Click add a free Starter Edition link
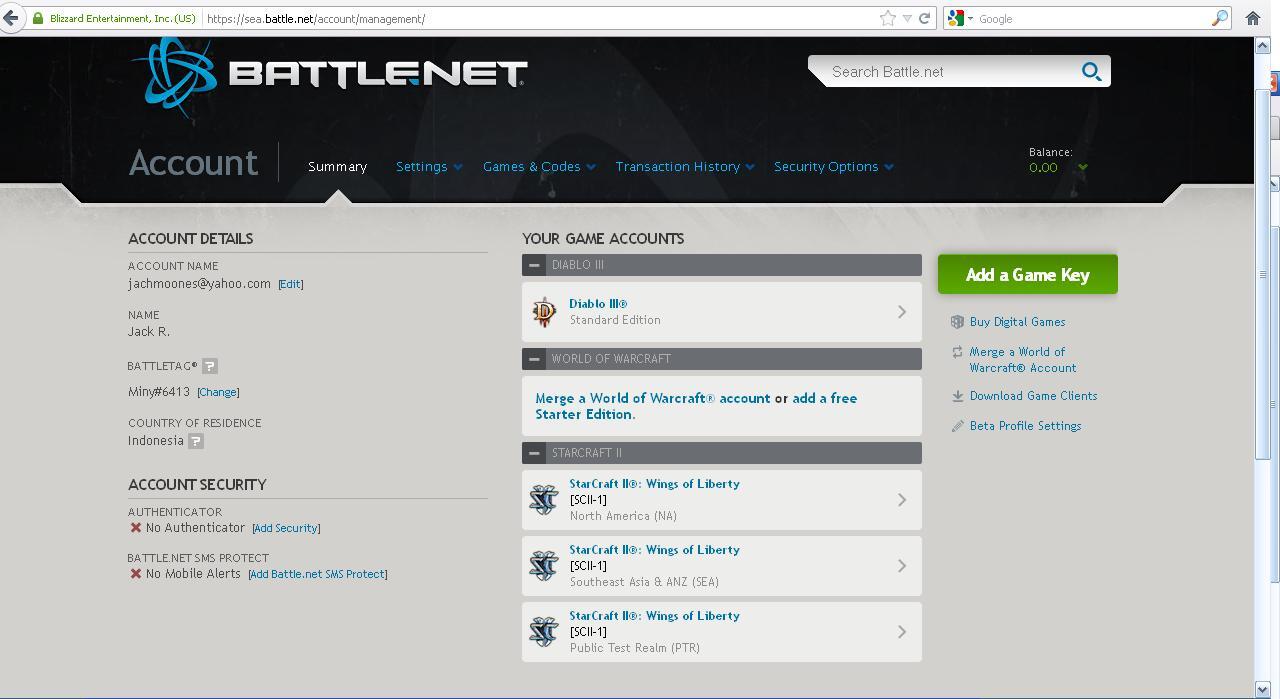 pos(696,406)
